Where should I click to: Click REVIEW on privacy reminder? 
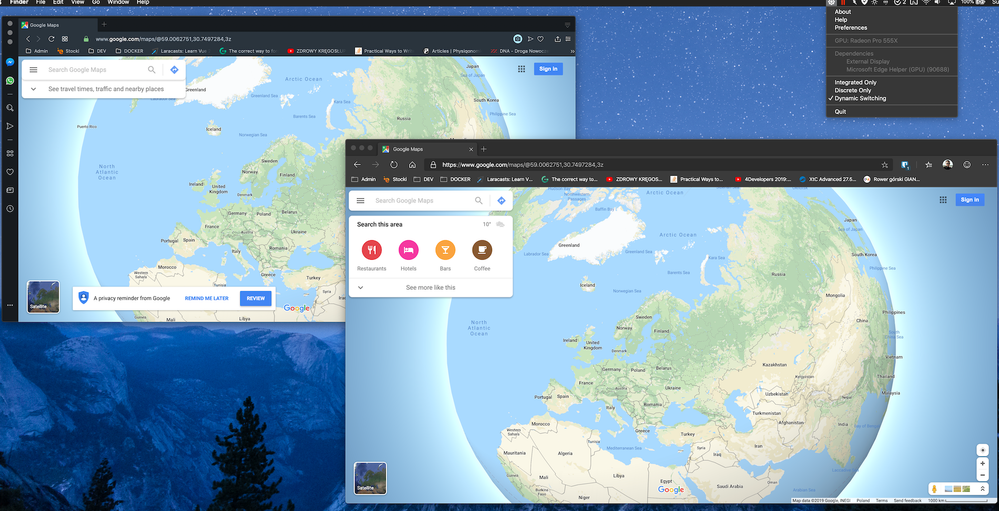click(255, 298)
